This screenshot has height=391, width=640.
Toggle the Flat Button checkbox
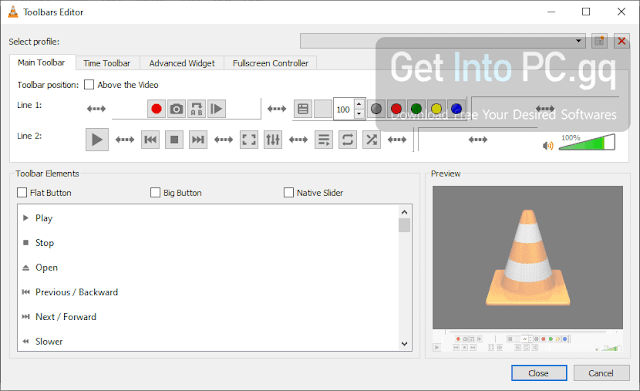click(x=22, y=192)
